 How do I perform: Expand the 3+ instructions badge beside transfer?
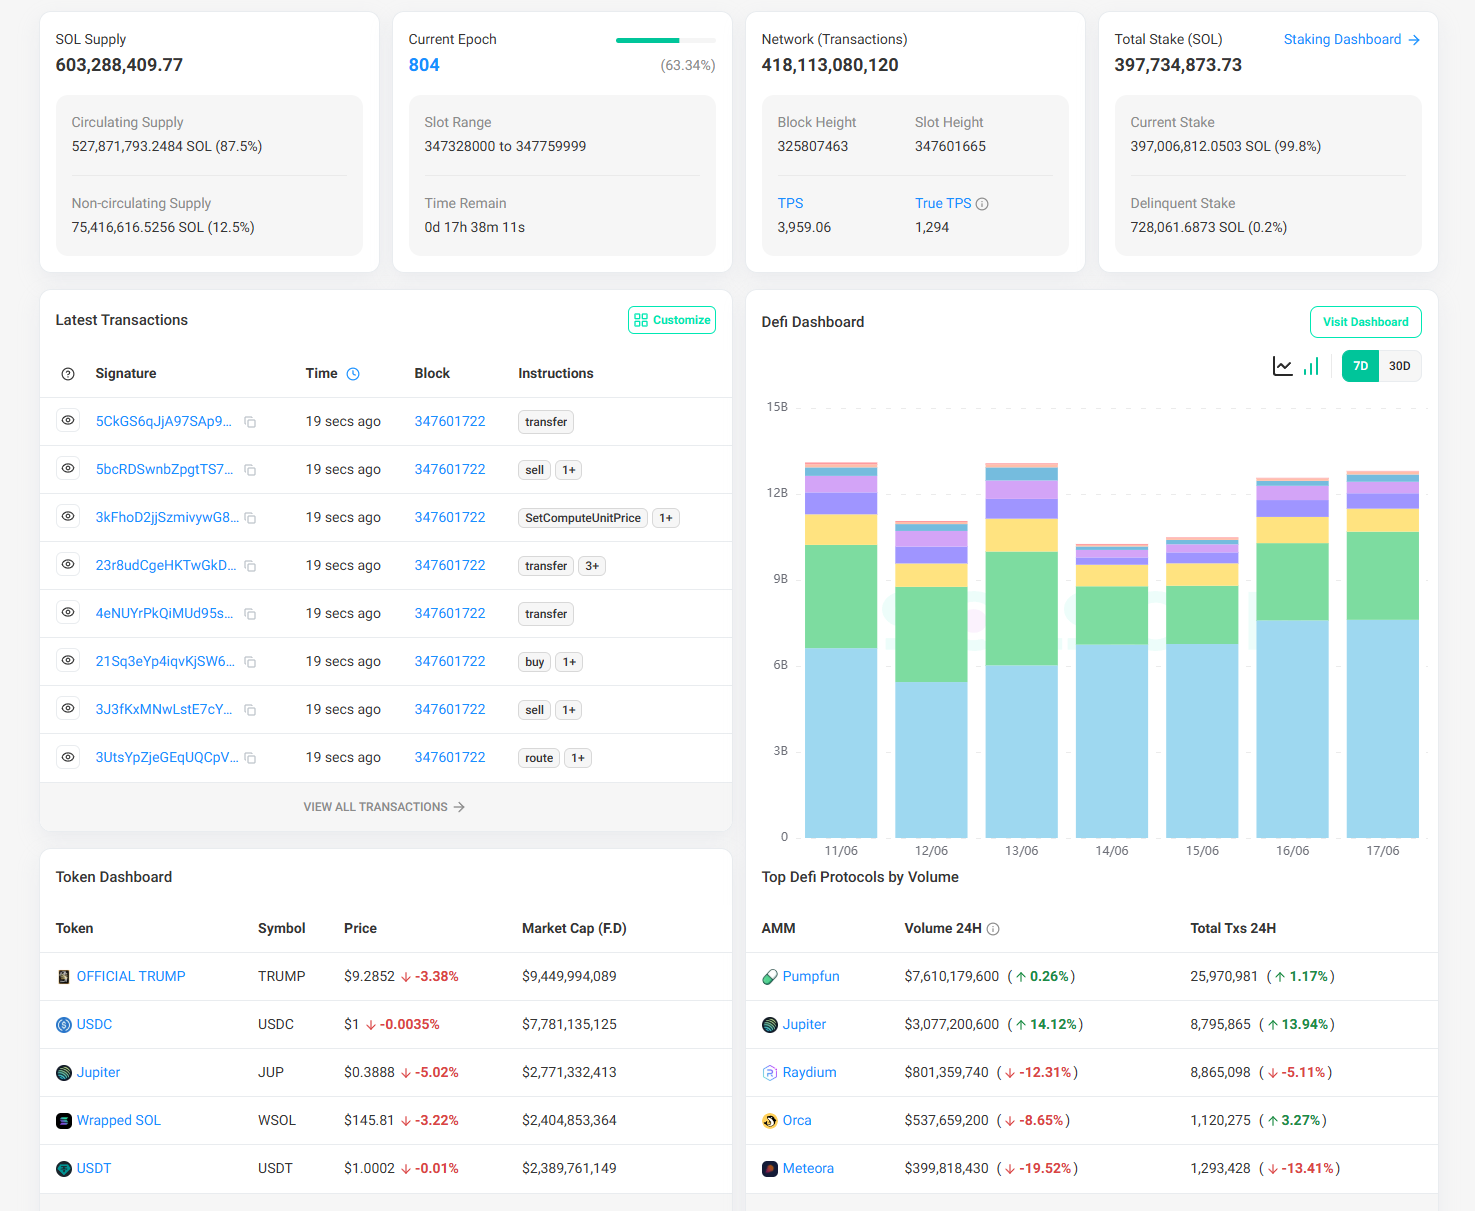tap(592, 566)
